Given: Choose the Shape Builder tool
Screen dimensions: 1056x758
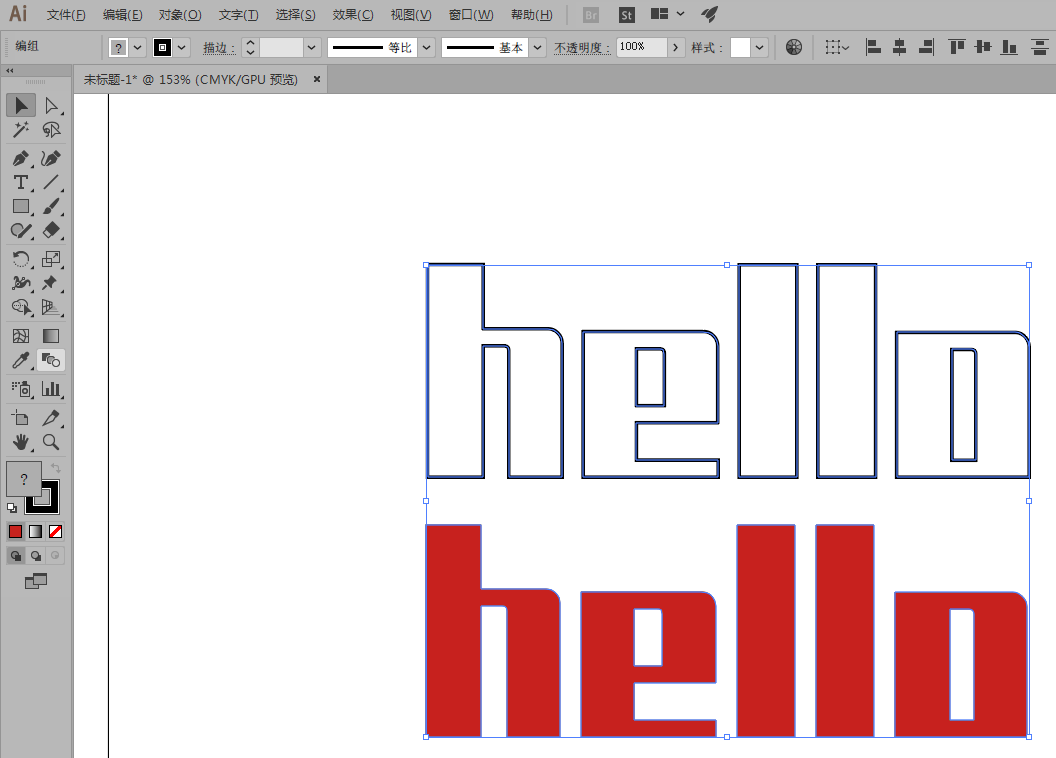Looking at the screenshot, I should click(x=21, y=308).
